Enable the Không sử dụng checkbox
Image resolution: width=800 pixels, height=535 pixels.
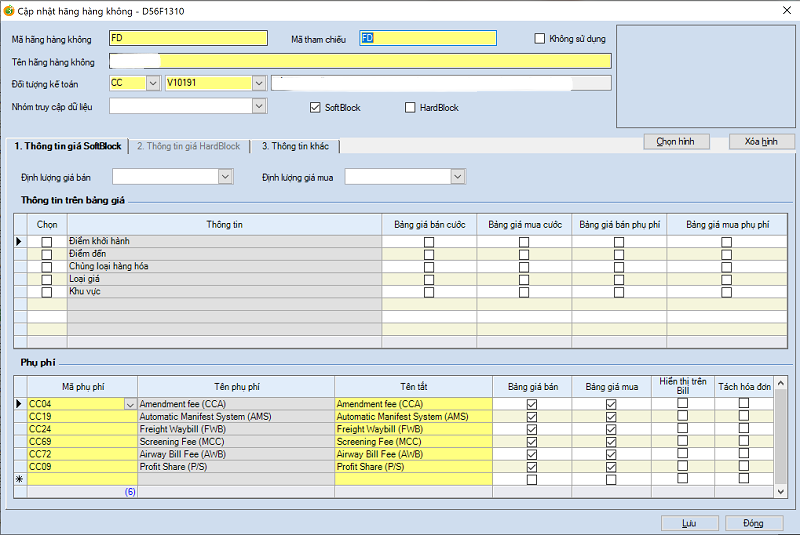[x=540, y=39]
